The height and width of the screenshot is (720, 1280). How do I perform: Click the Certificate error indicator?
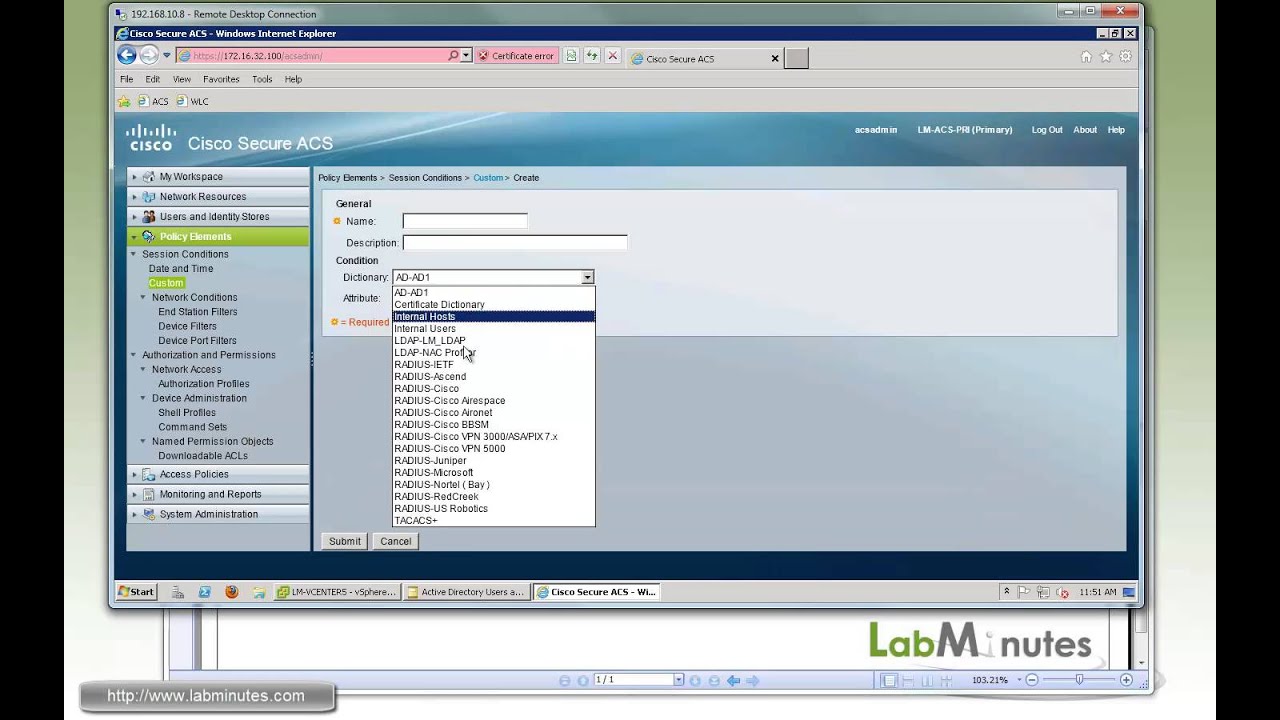515,56
